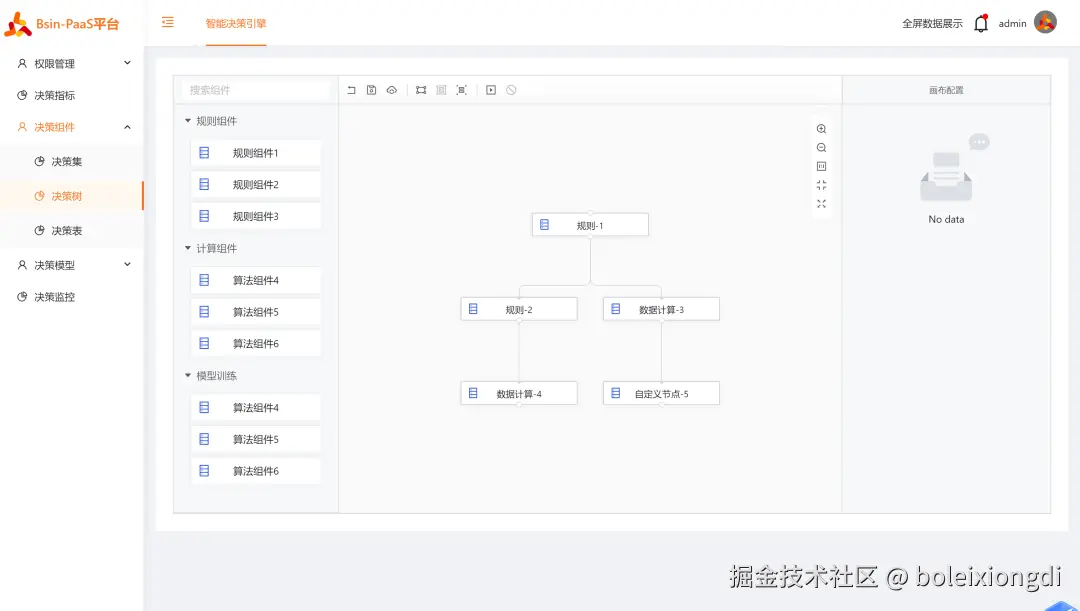Select 算法组件5 under 模型训练
The height and width of the screenshot is (611, 1080).
point(256,439)
